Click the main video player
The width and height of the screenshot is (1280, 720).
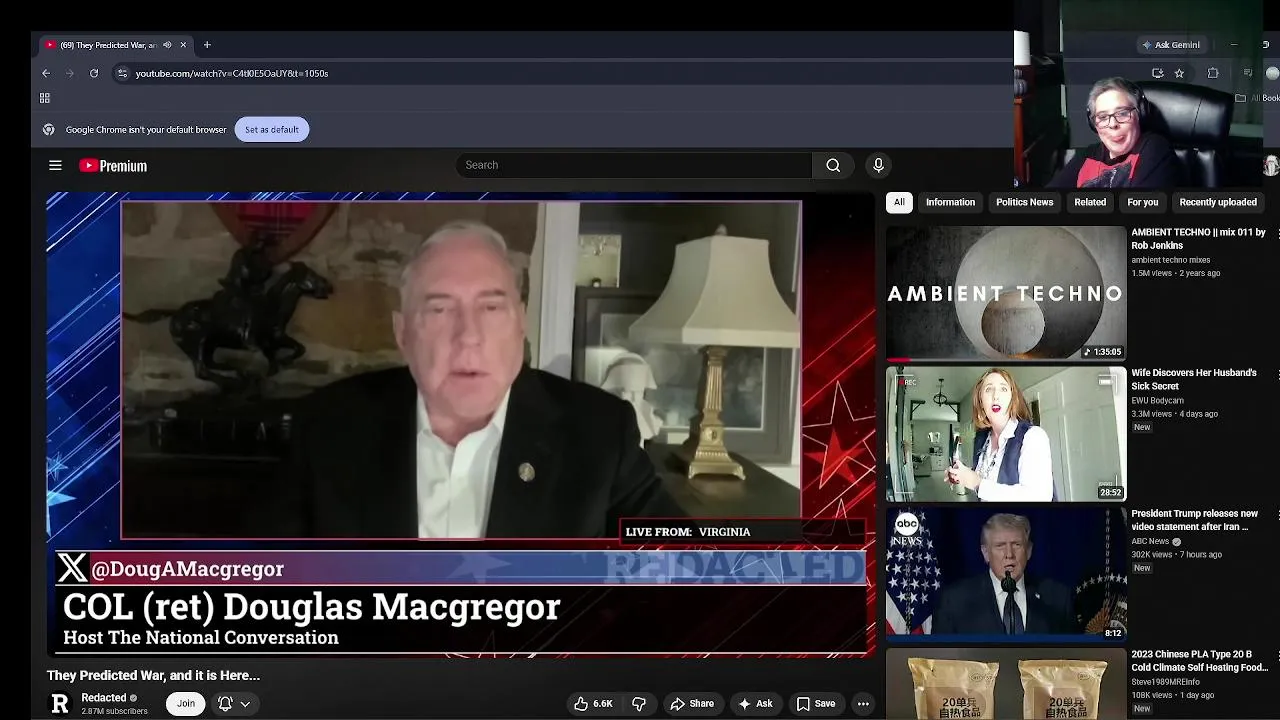coord(461,424)
